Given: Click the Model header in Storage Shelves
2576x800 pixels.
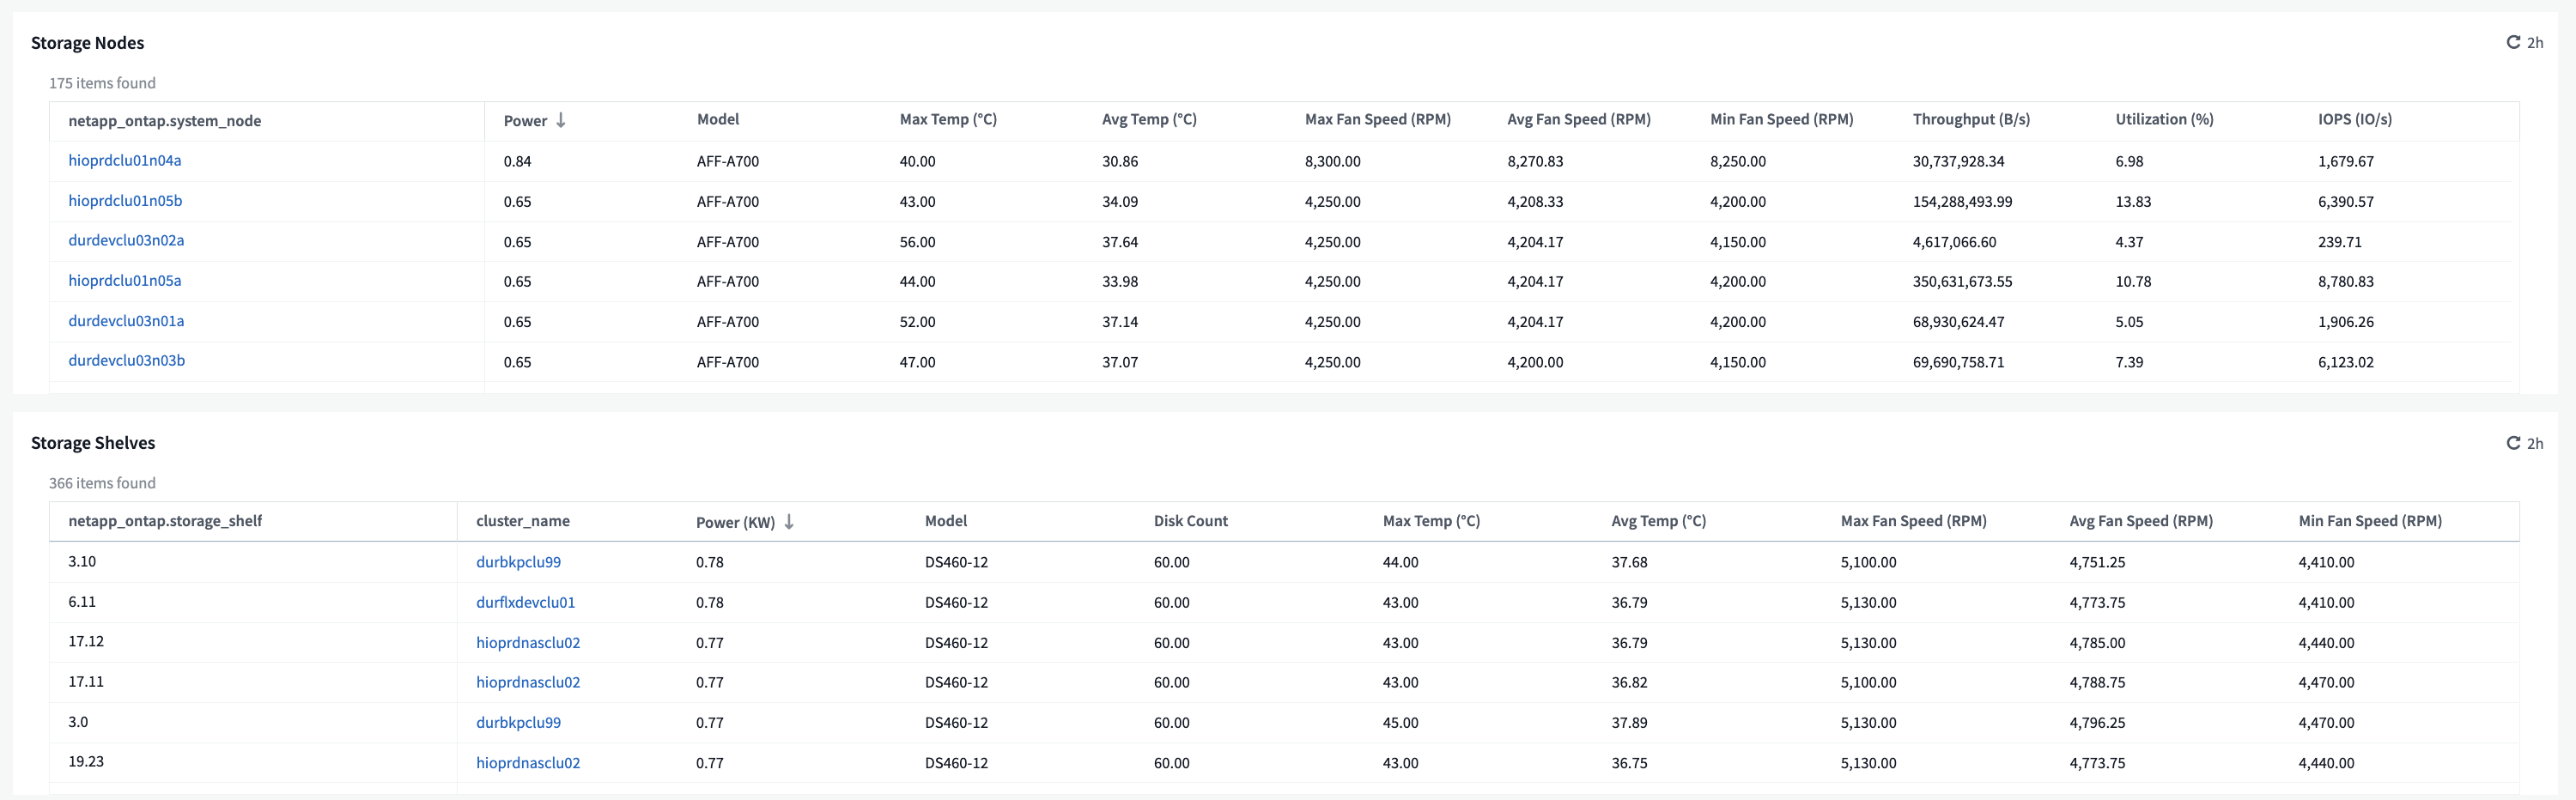Looking at the screenshot, I should (946, 521).
